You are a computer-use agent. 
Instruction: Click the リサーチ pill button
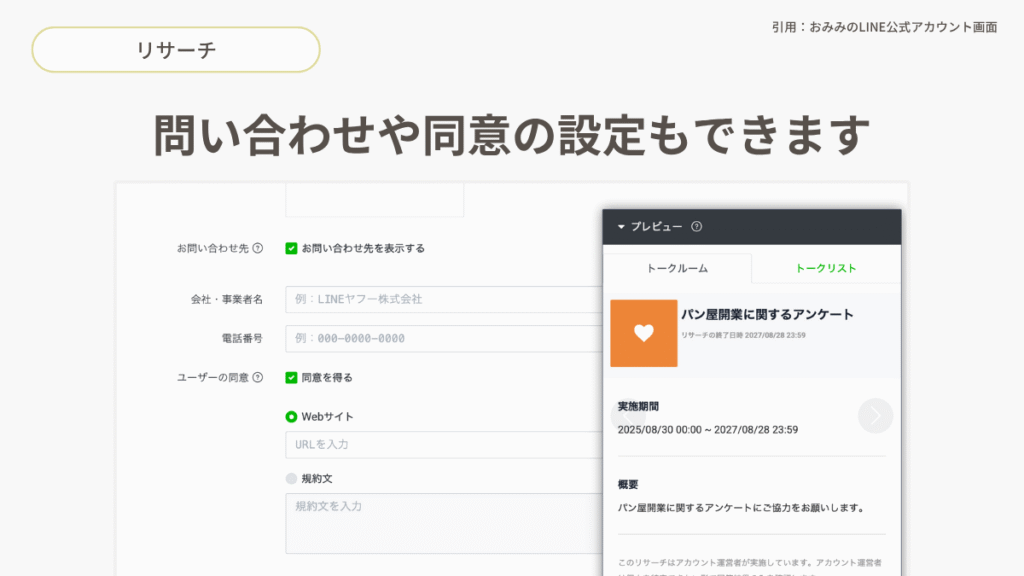(176, 50)
